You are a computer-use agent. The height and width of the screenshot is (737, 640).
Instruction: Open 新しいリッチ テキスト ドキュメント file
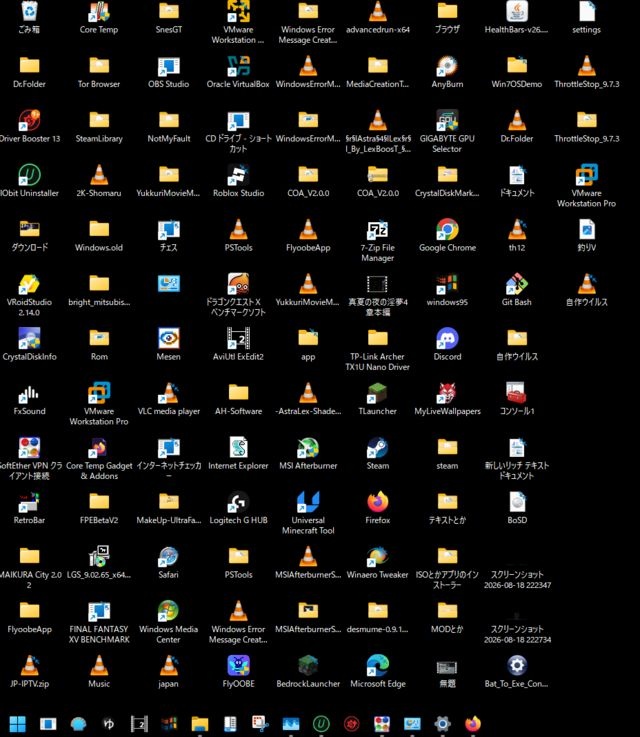[517, 447]
